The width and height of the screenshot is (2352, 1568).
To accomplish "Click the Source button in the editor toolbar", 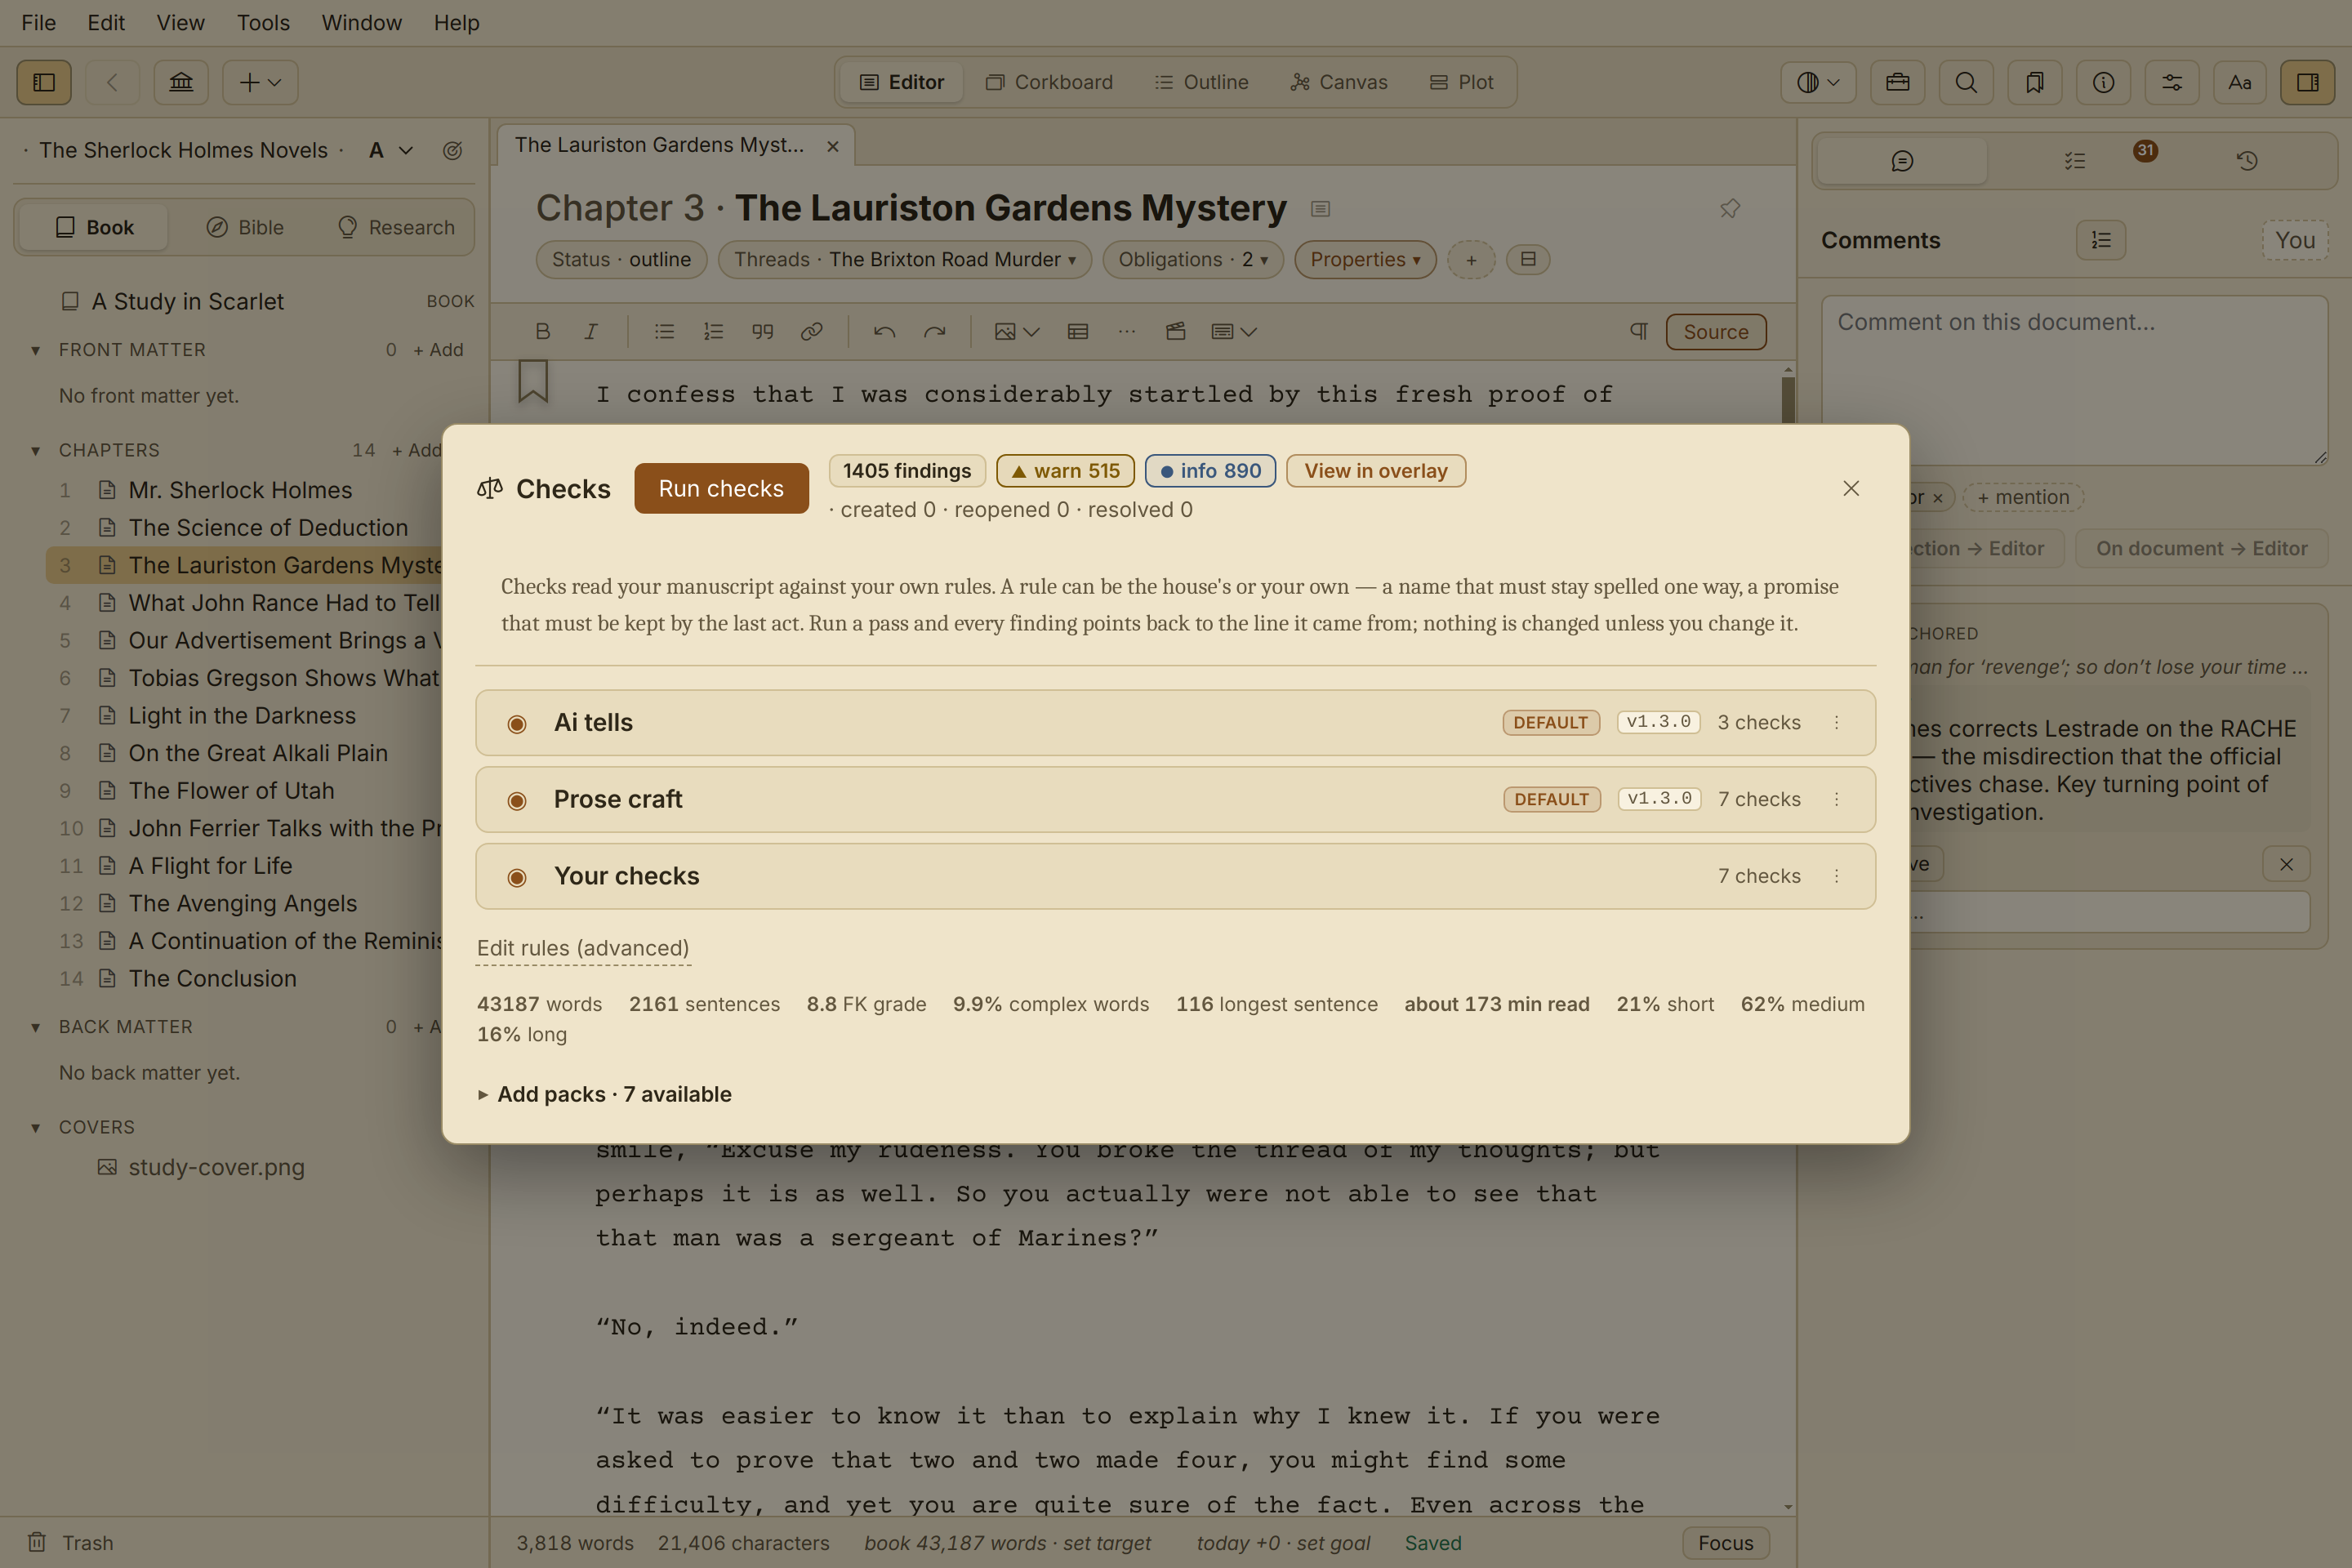I will tap(1716, 332).
